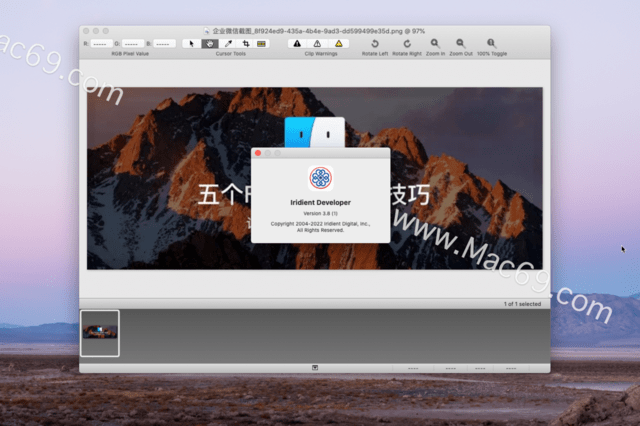
Task: Click the Rotate Left icon
Action: [375, 43]
